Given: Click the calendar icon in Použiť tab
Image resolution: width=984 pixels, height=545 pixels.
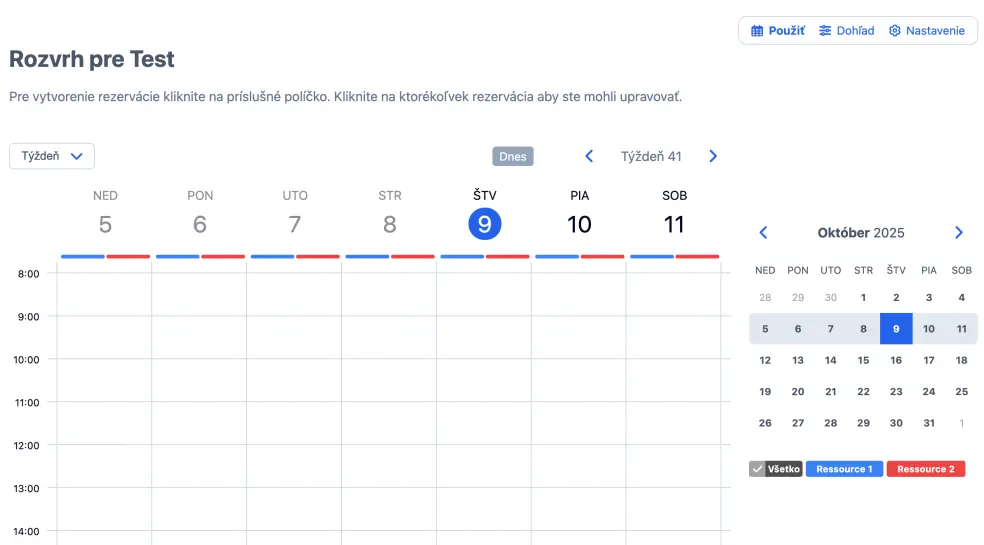Looking at the screenshot, I should click(x=758, y=31).
